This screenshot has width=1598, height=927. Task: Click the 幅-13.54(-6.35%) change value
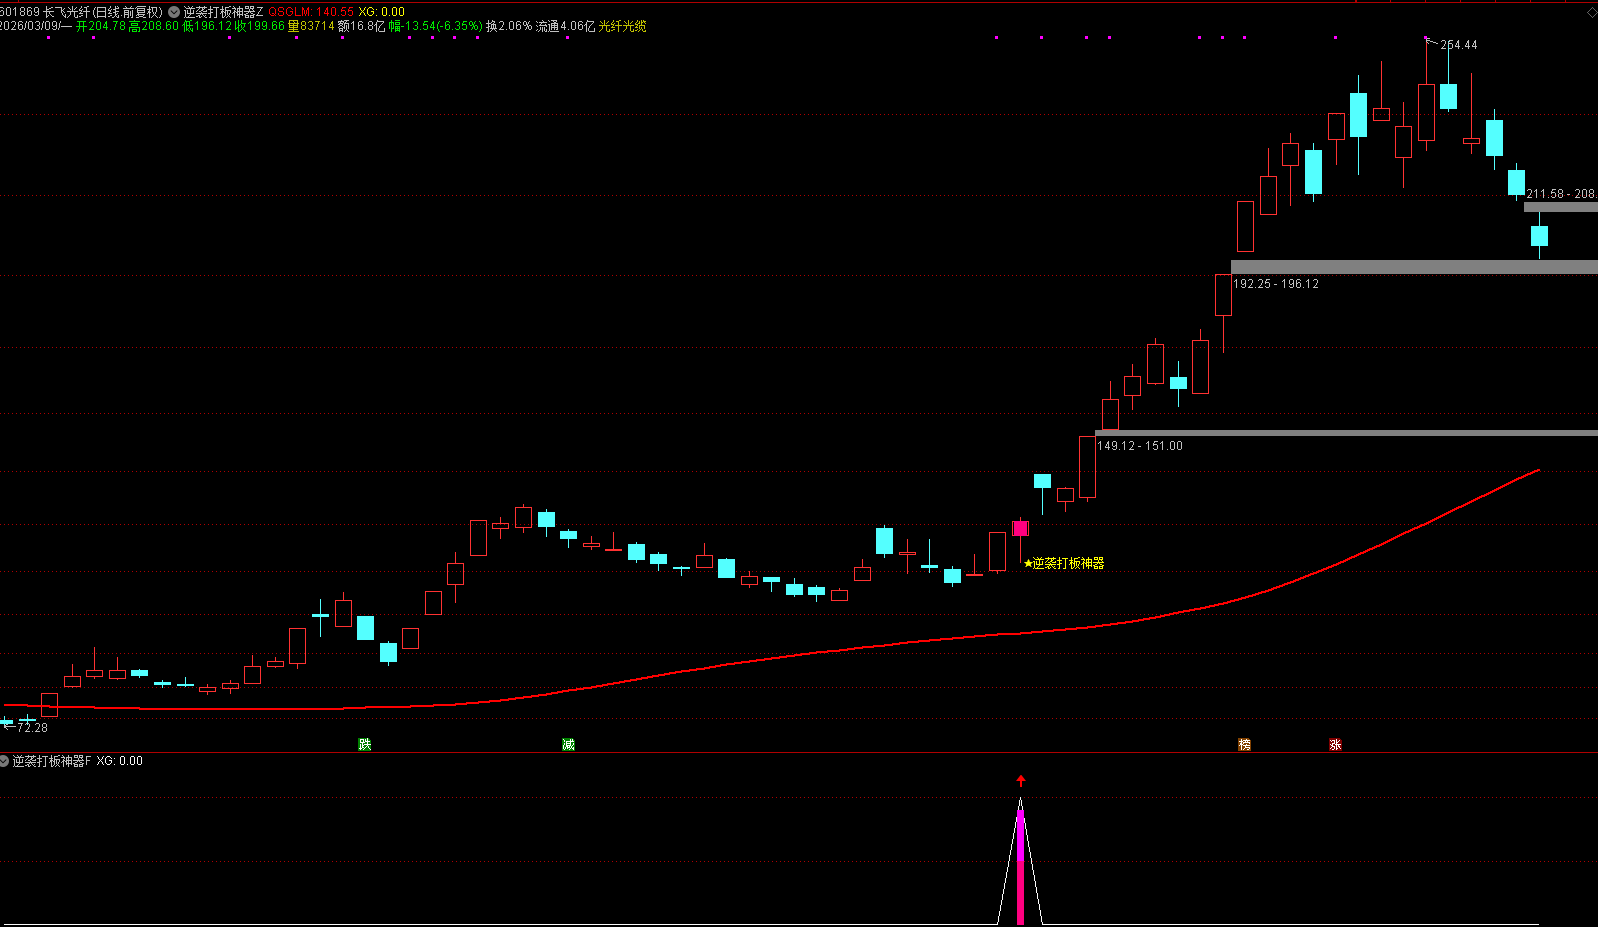(435, 26)
